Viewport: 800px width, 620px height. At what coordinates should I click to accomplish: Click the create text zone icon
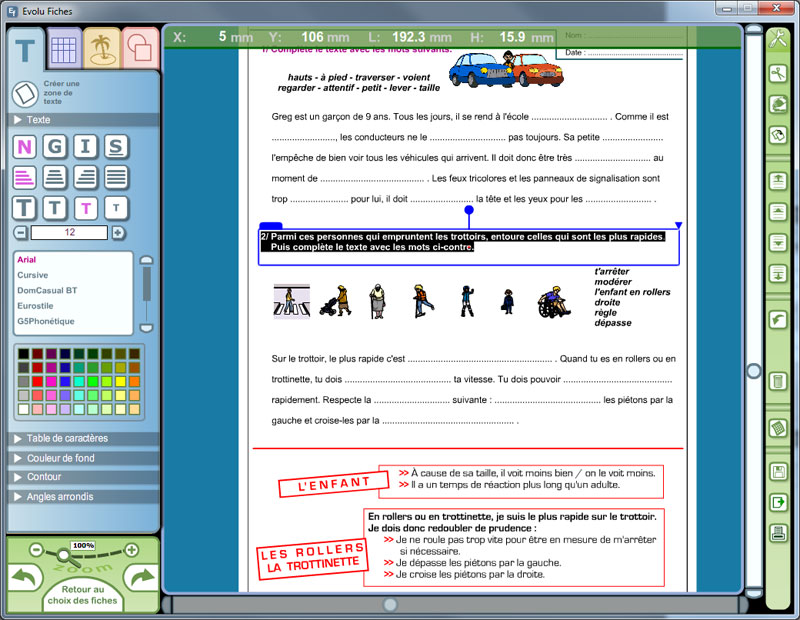point(25,94)
